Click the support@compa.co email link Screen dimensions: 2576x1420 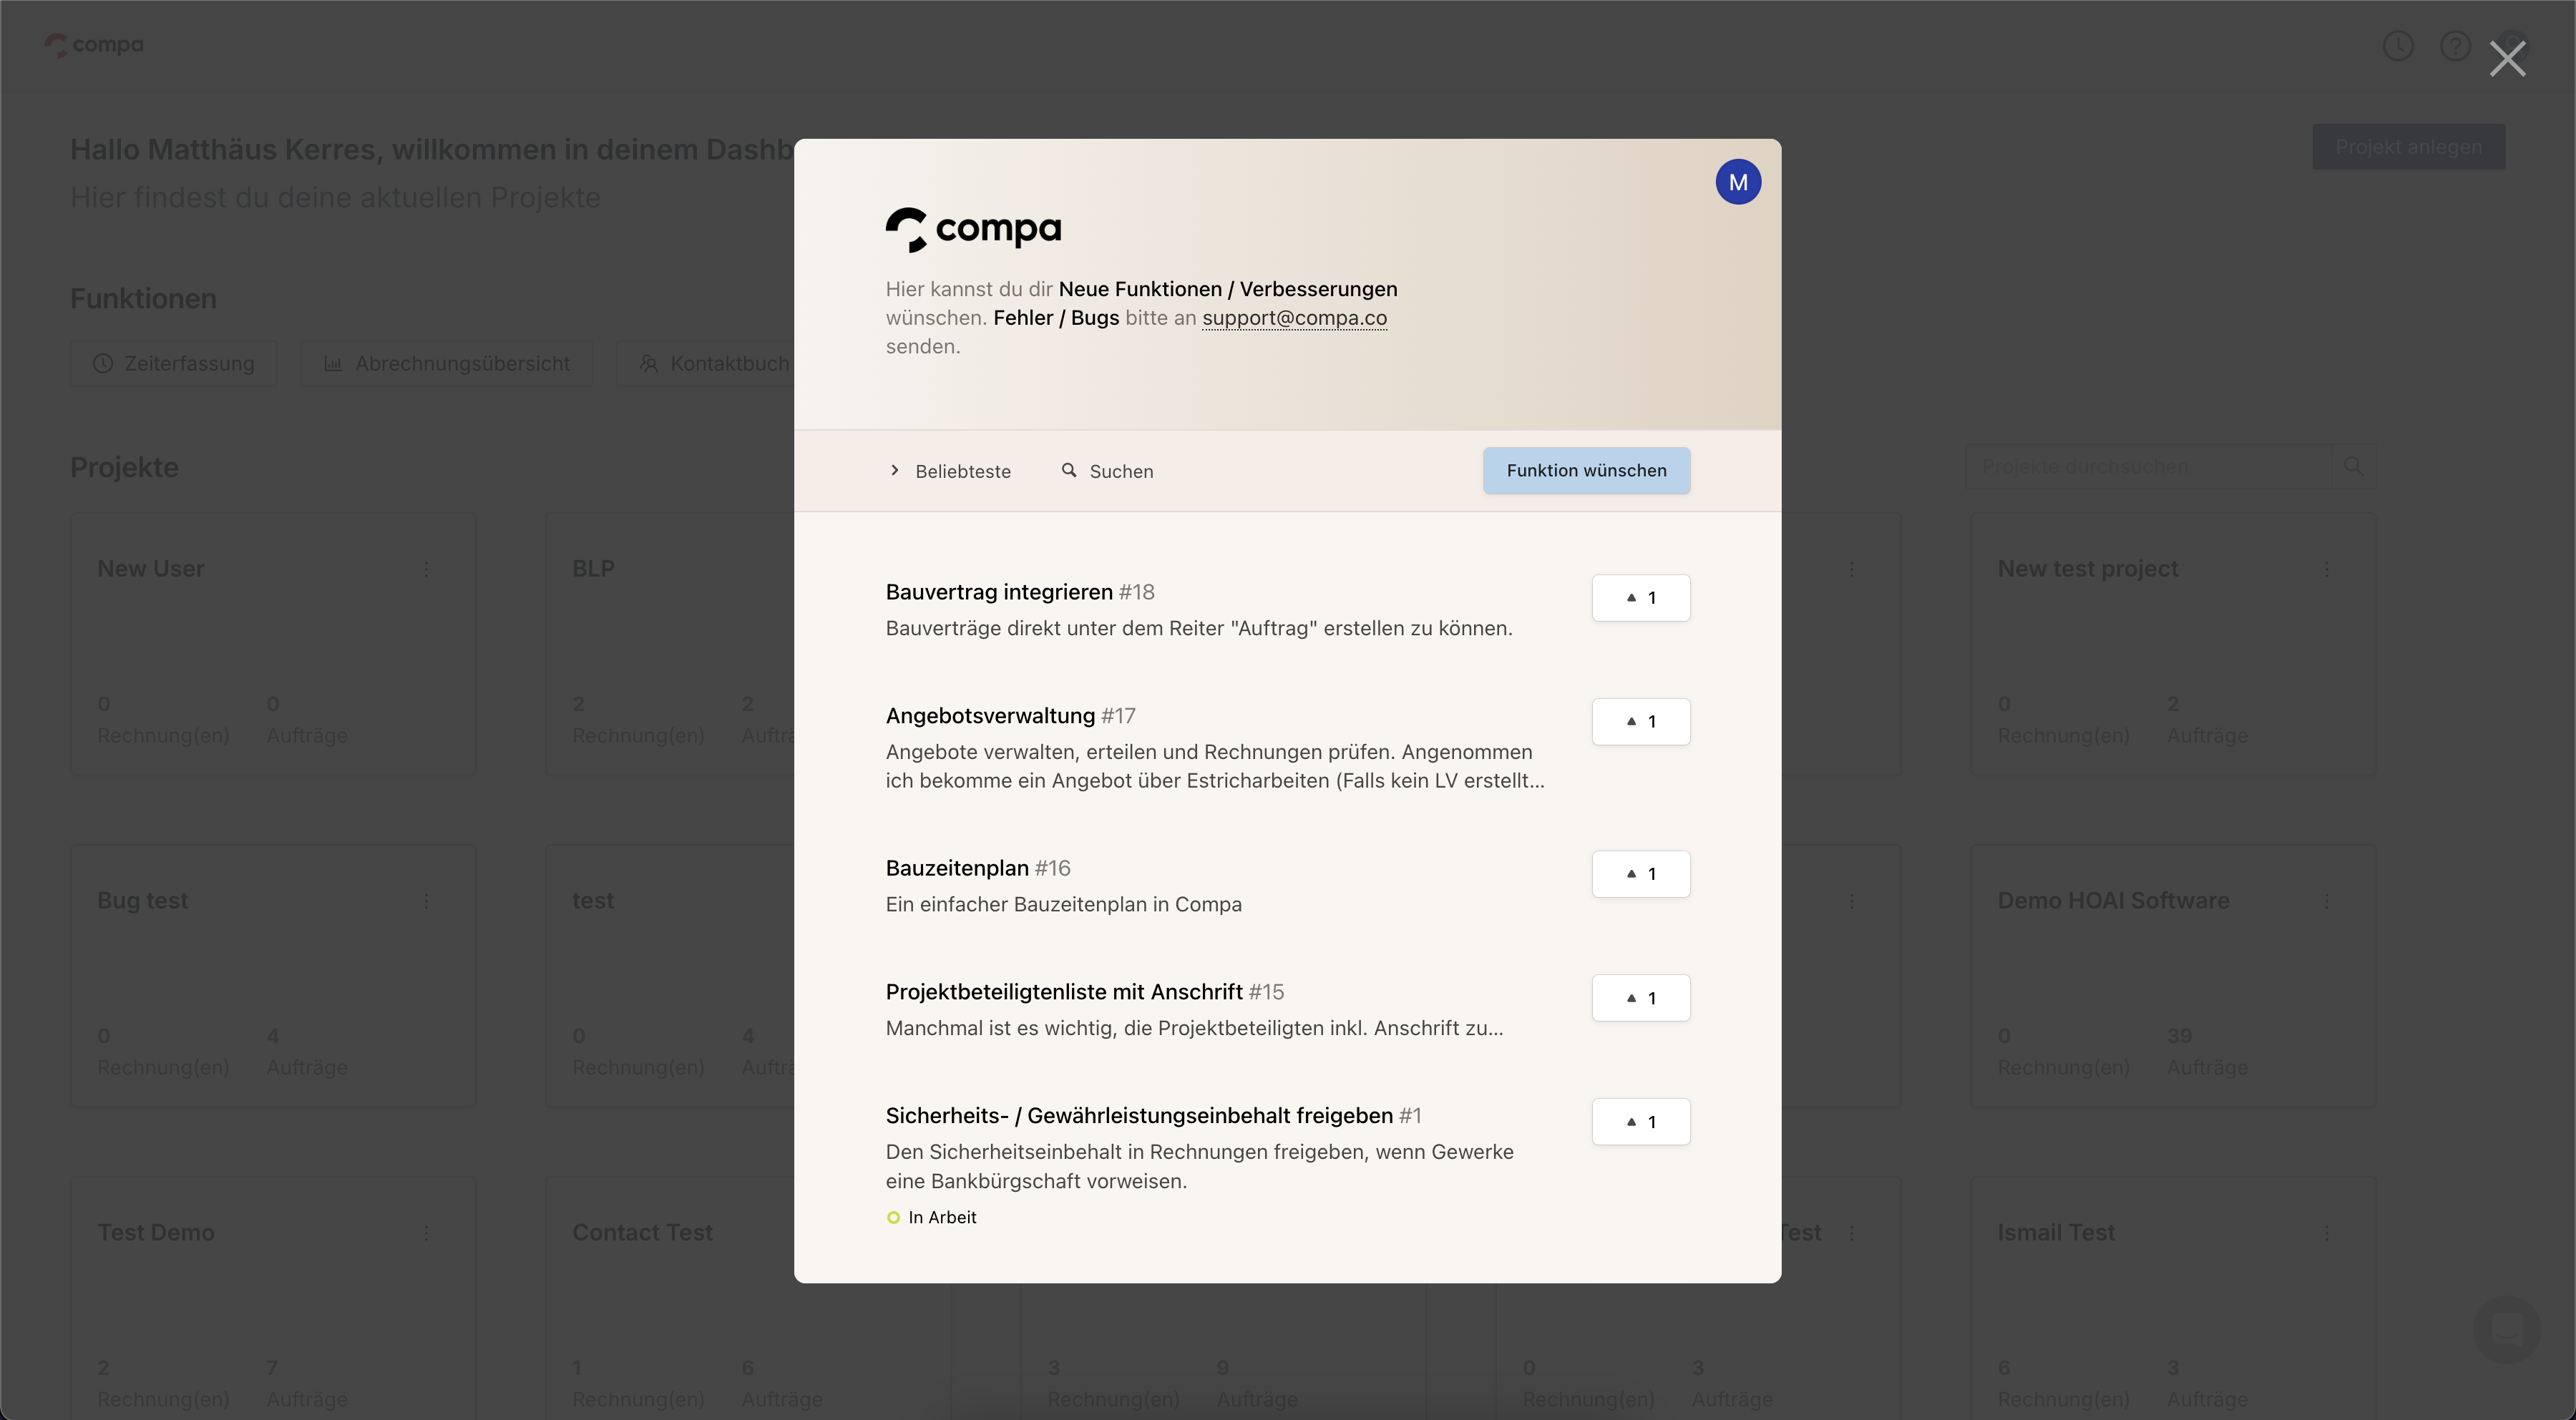tap(1294, 318)
